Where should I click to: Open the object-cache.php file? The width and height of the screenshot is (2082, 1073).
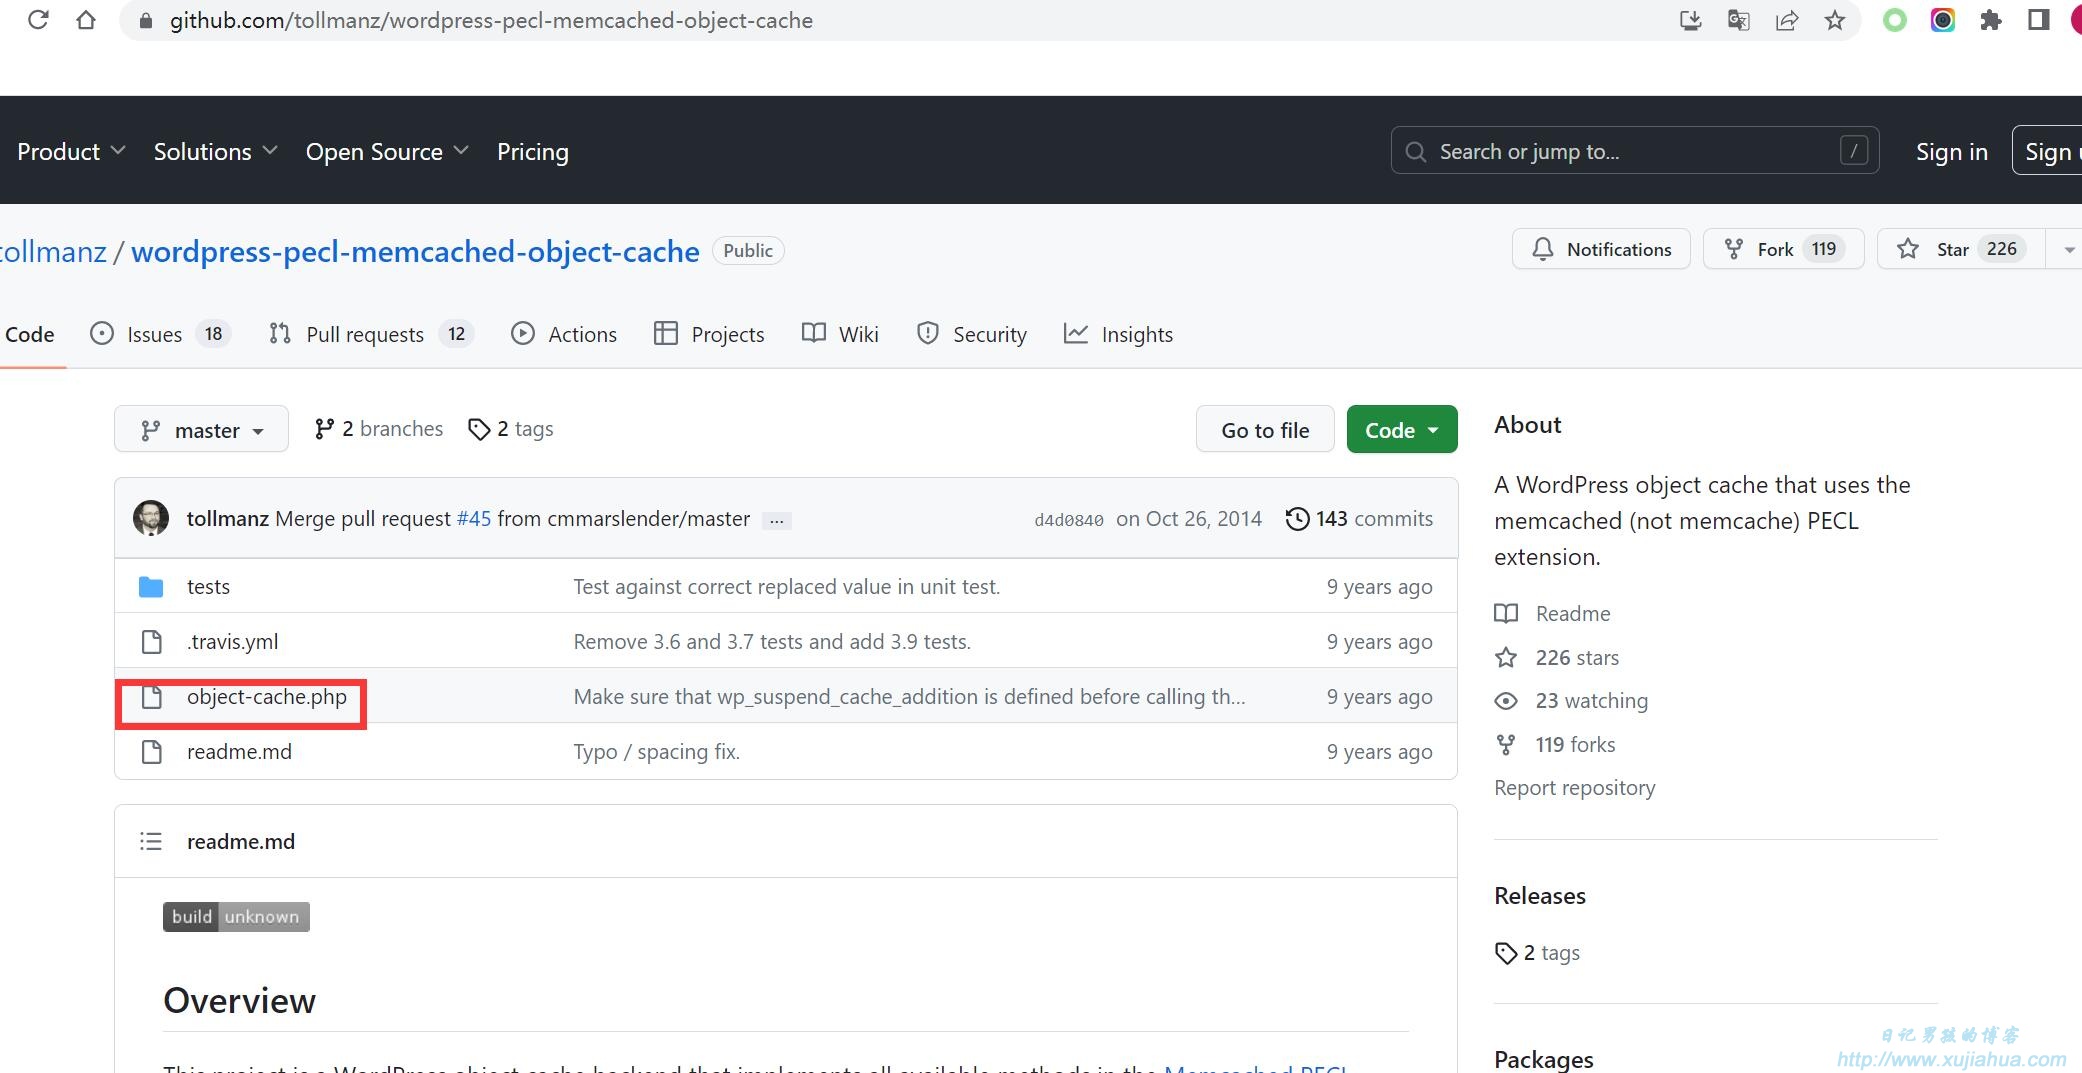coord(267,697)
